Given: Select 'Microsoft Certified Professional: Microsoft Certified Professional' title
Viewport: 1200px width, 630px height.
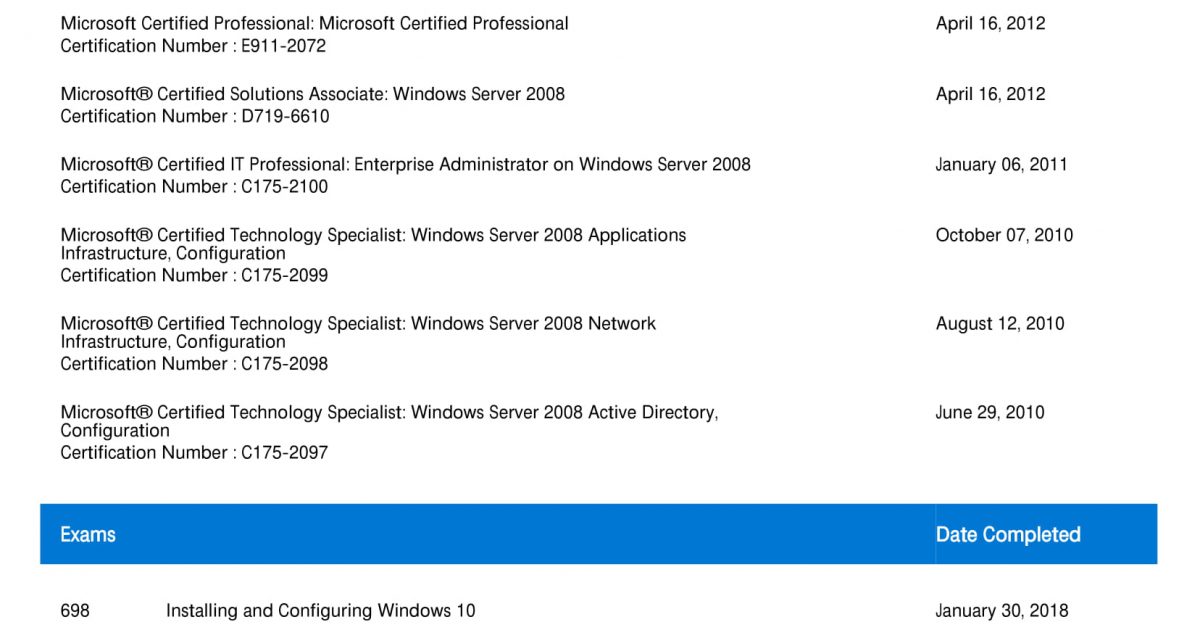Looking at the screenshot, I should [x=314, y=23].
